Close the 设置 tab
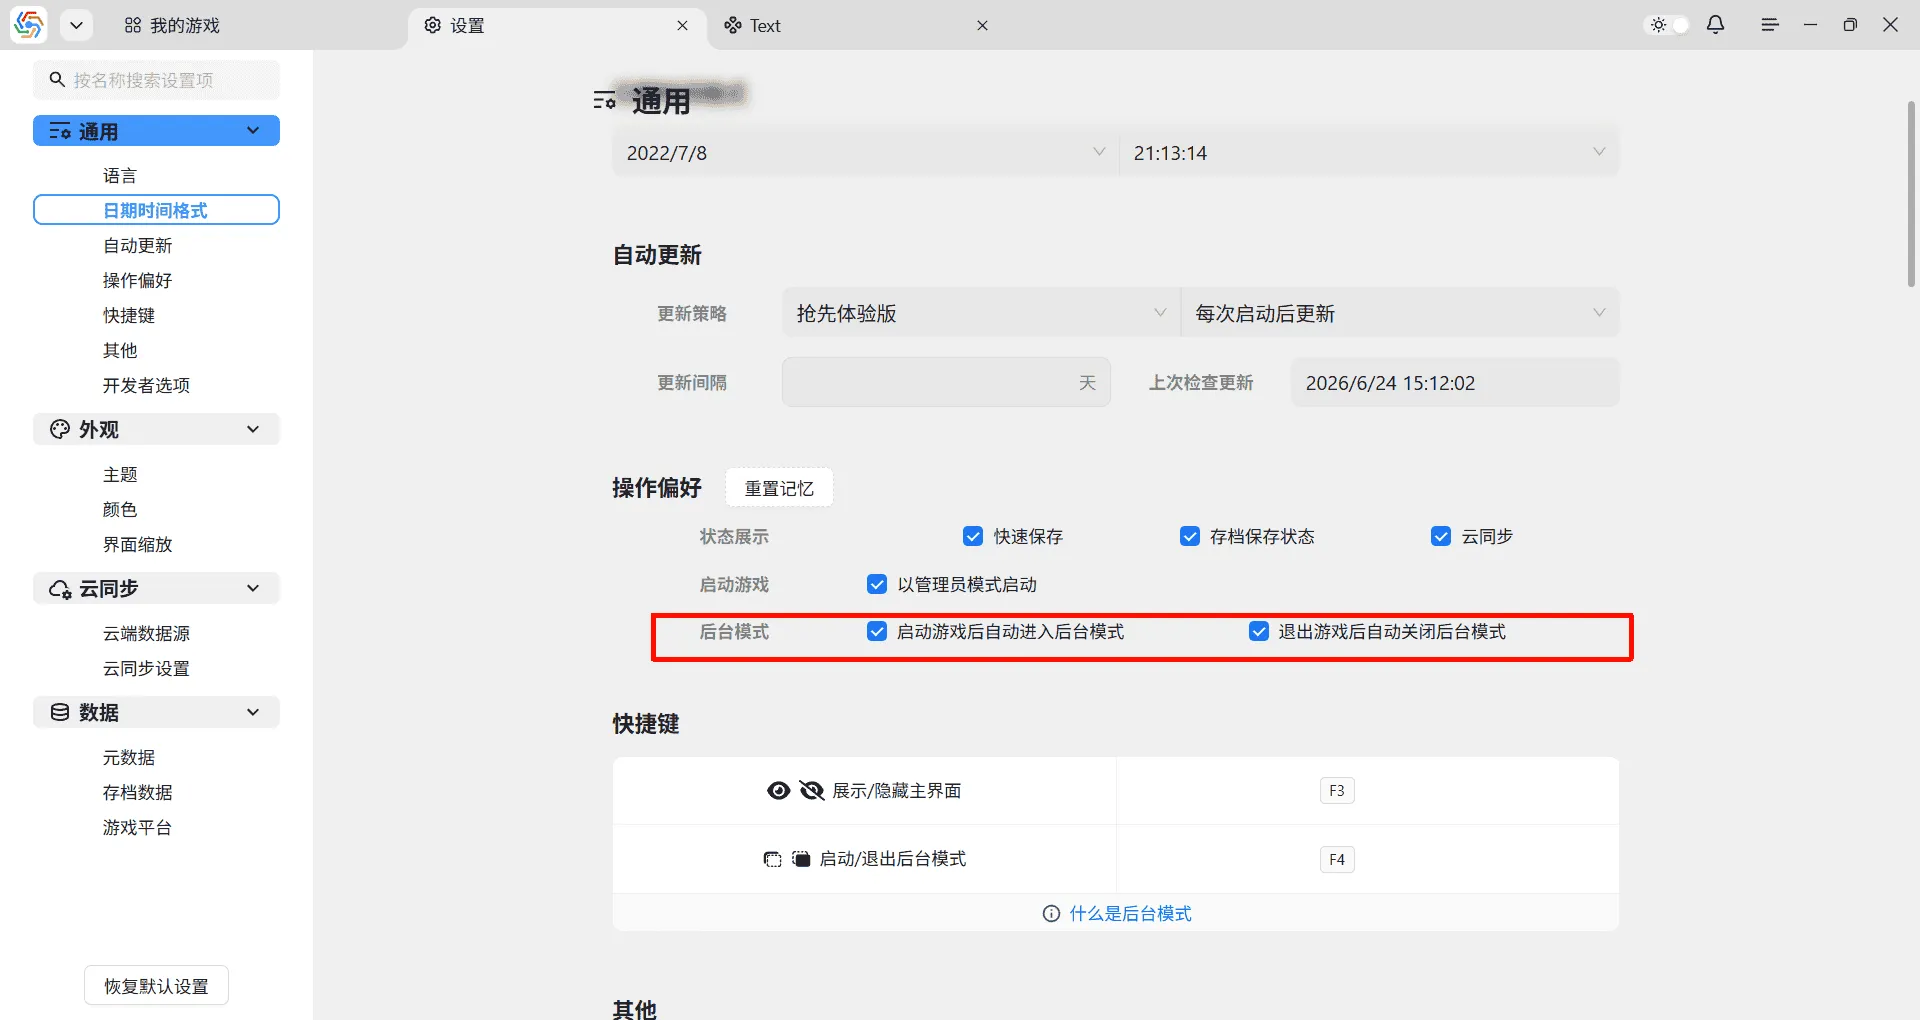Screen dimensions: 1920x1020 pos(682,26)
